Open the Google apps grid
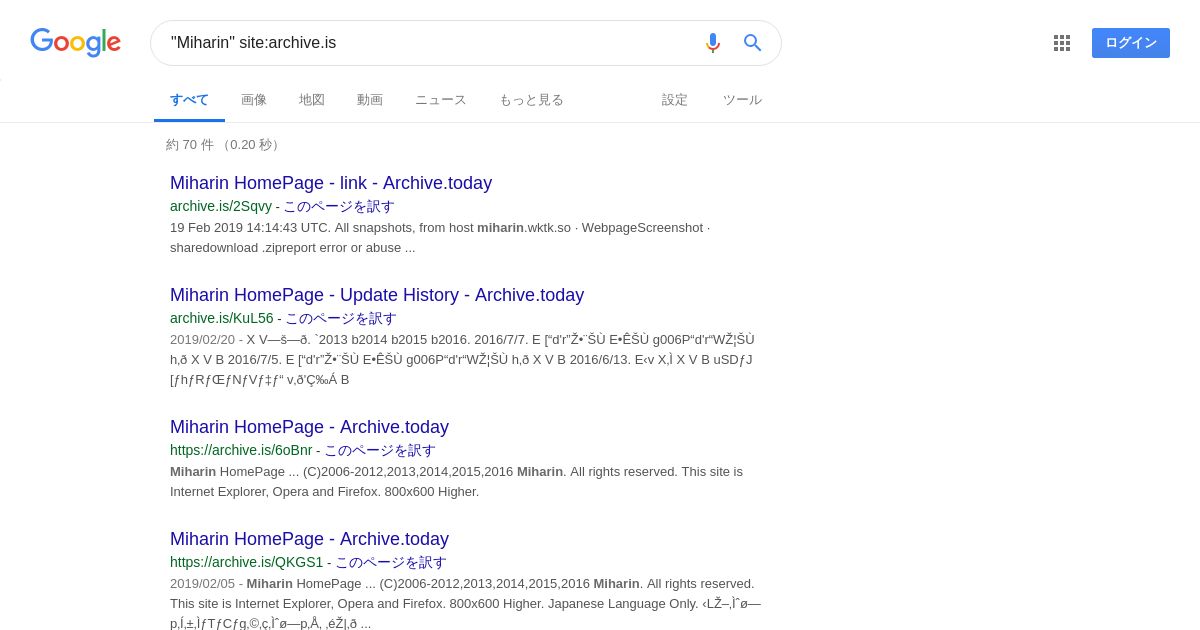The height and width of the screenshot is (630, 1200). (1062, 43)
